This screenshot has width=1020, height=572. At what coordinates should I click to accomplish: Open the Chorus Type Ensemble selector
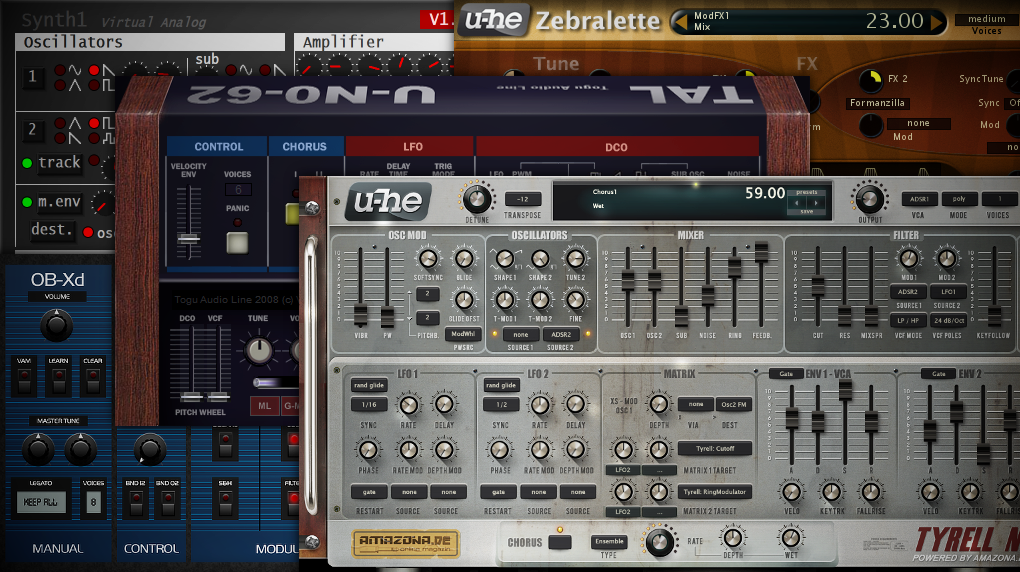click(609, 541)
